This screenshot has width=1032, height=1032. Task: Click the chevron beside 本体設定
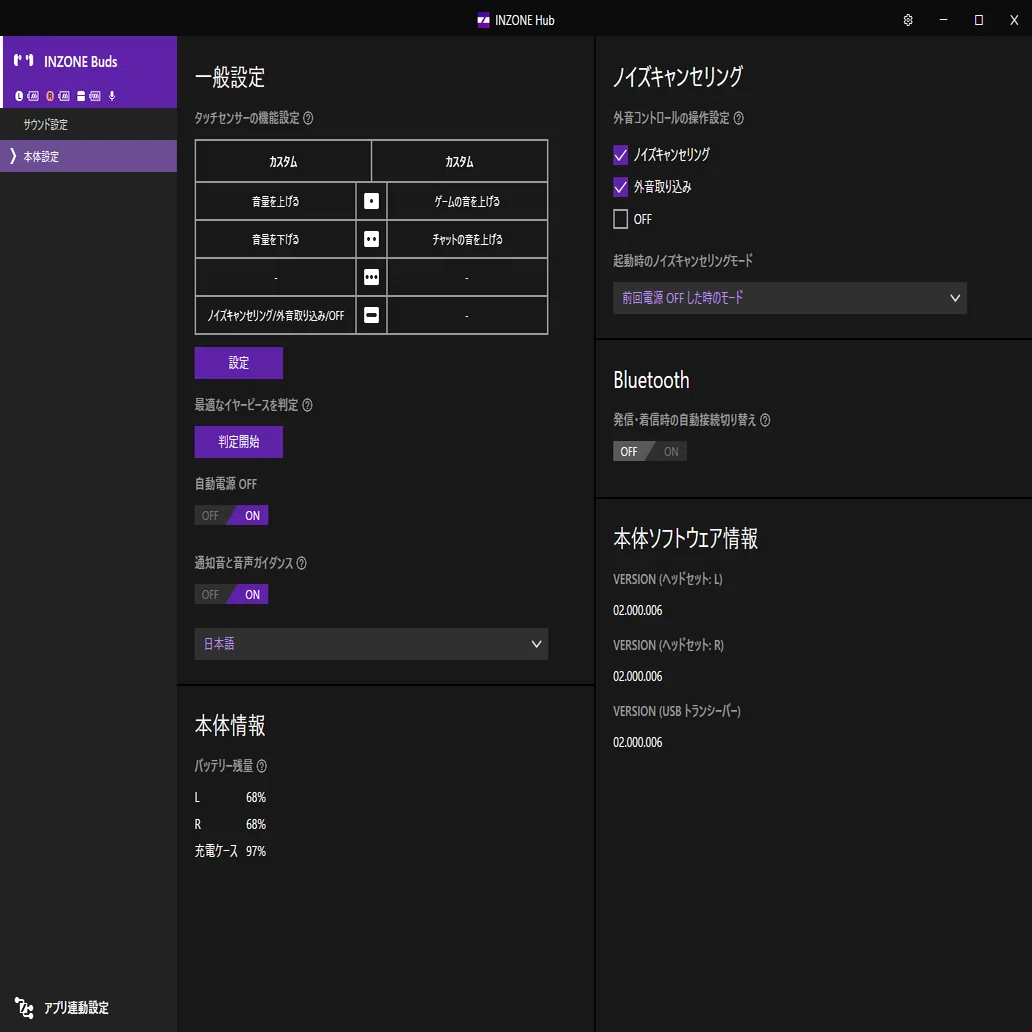13,156
